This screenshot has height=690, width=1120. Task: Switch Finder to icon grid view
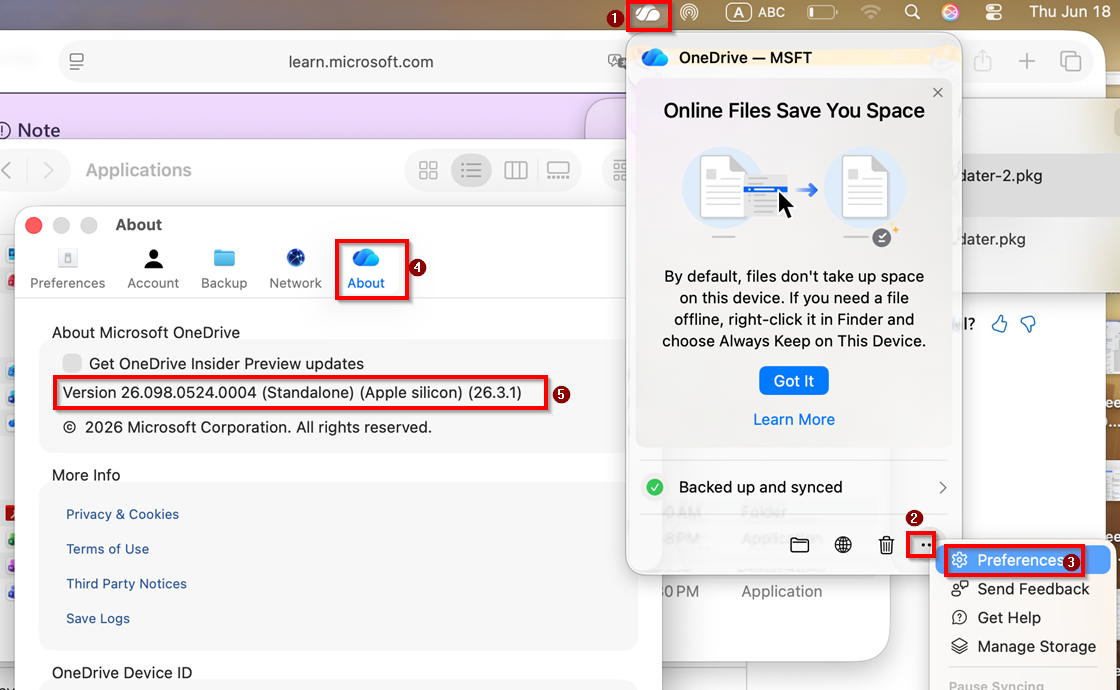[x=429, y=170]
